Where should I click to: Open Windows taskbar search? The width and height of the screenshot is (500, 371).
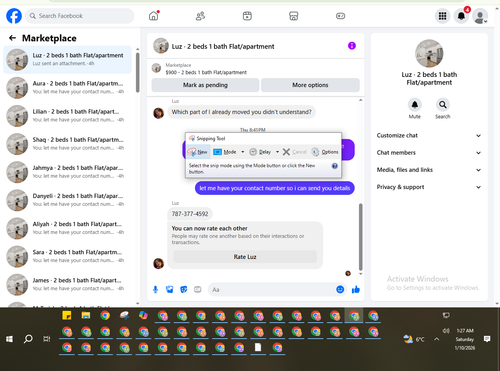tap(28, 339)
